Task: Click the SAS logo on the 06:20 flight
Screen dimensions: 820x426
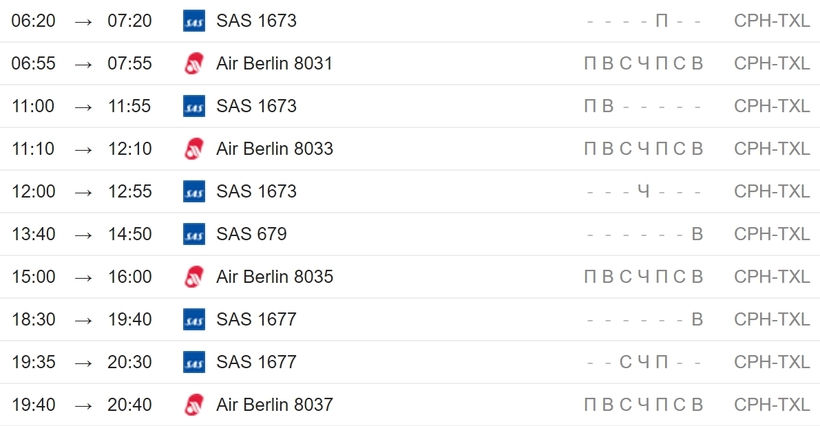Action: tap(194, 21)
